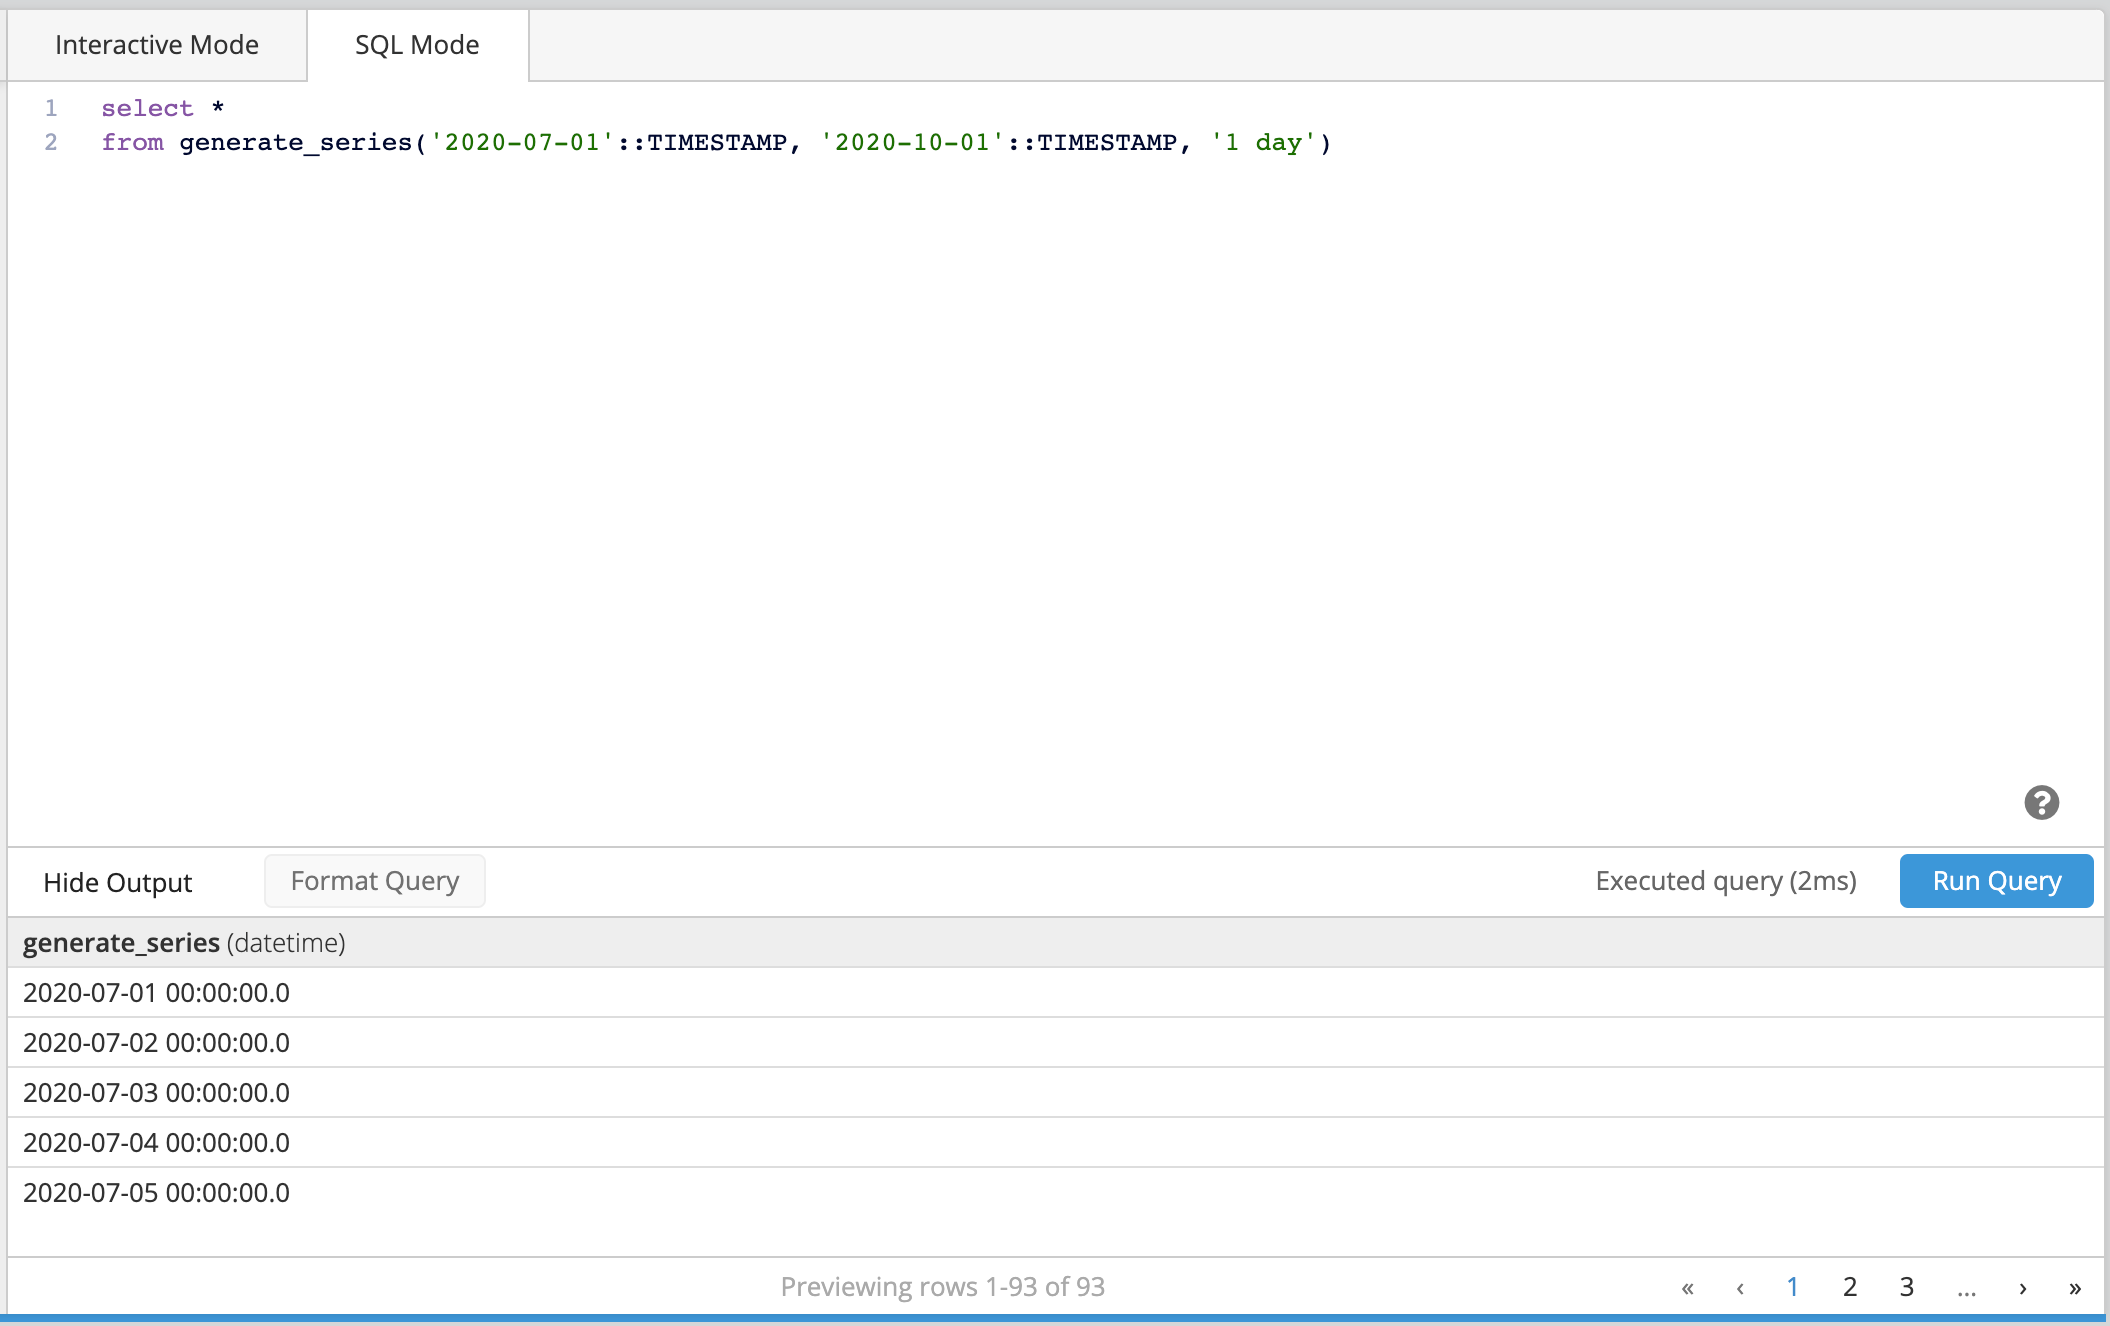Viewport: 2110px width, 1326px height.
Task: Click the Run Query button
Action: pos(1995,880)
